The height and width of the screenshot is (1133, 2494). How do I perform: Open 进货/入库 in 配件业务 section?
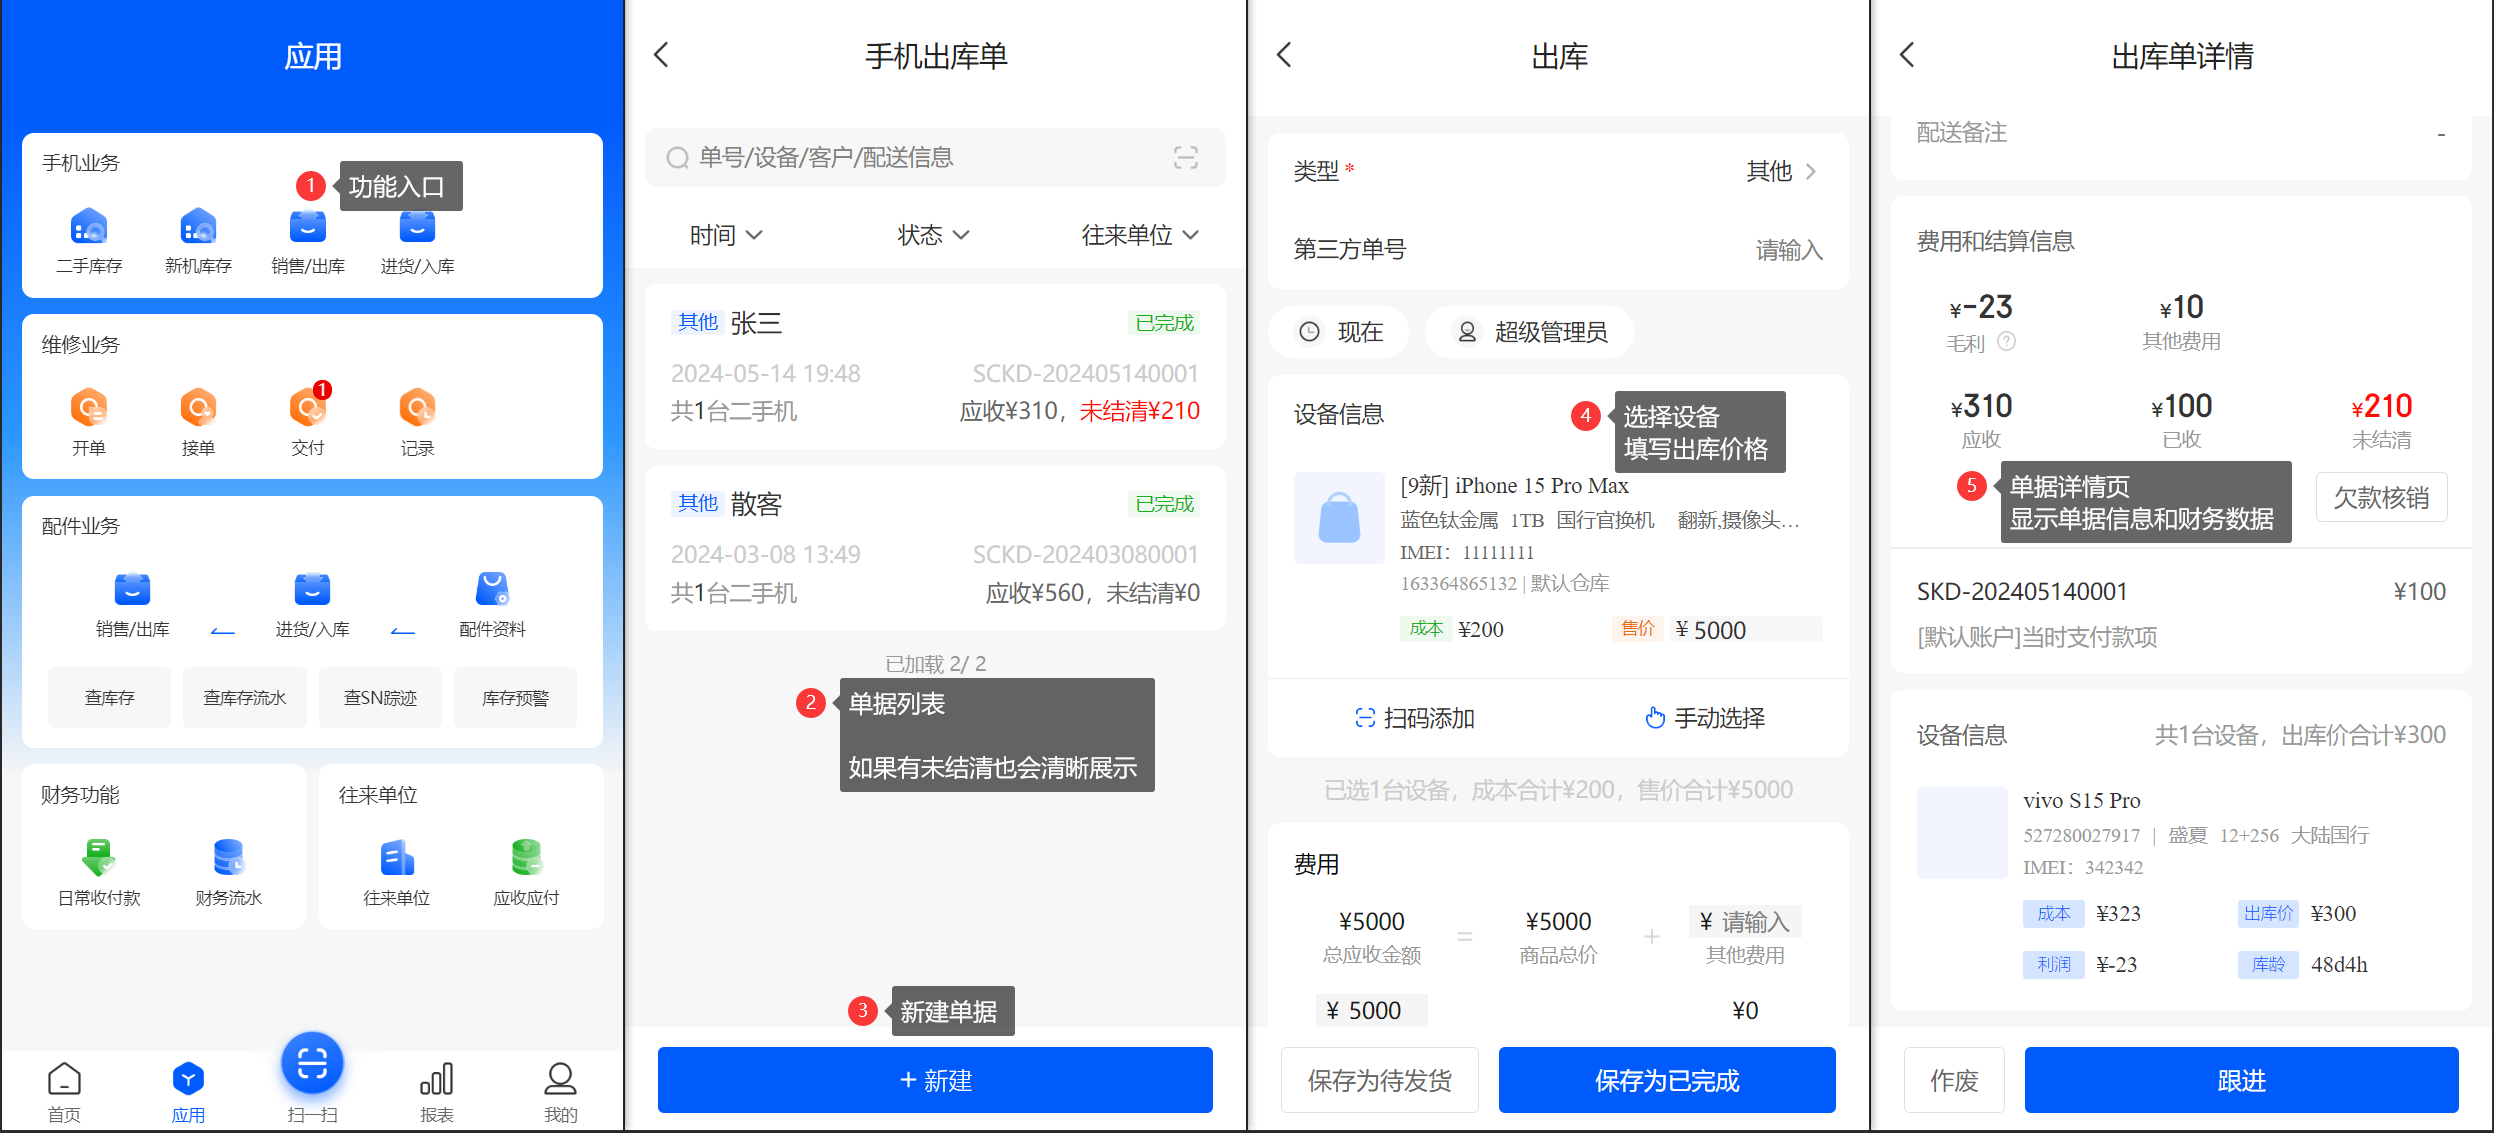[312, 605]
